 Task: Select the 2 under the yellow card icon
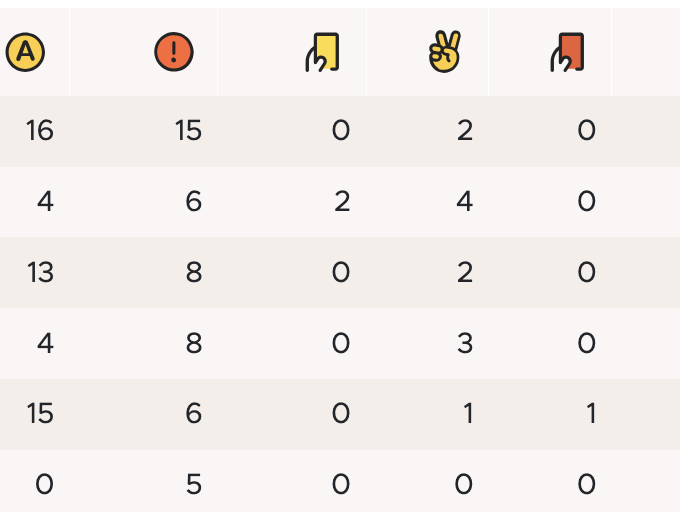pos(342,202)
